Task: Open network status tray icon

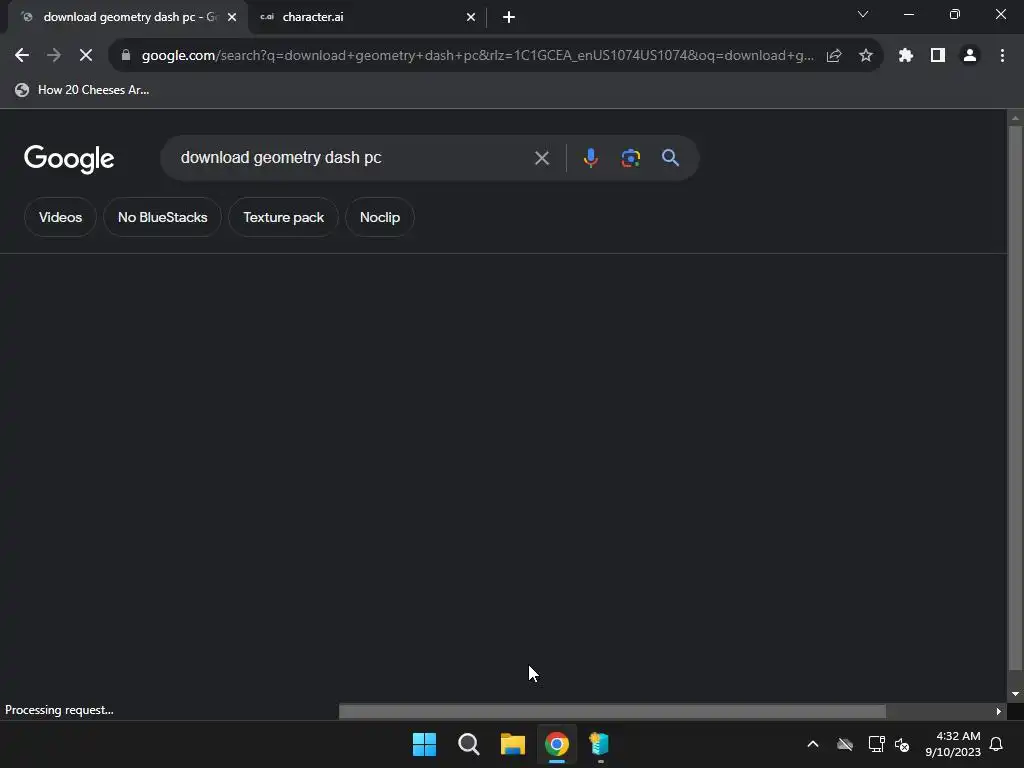Action: coord(876,744)
